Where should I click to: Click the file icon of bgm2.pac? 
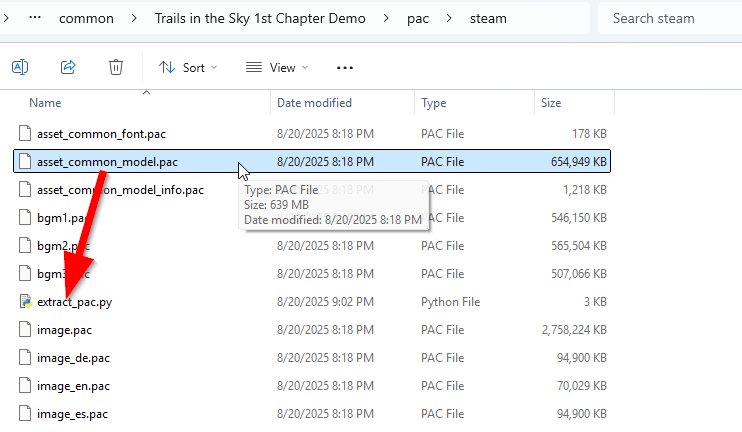pos(25,245)
